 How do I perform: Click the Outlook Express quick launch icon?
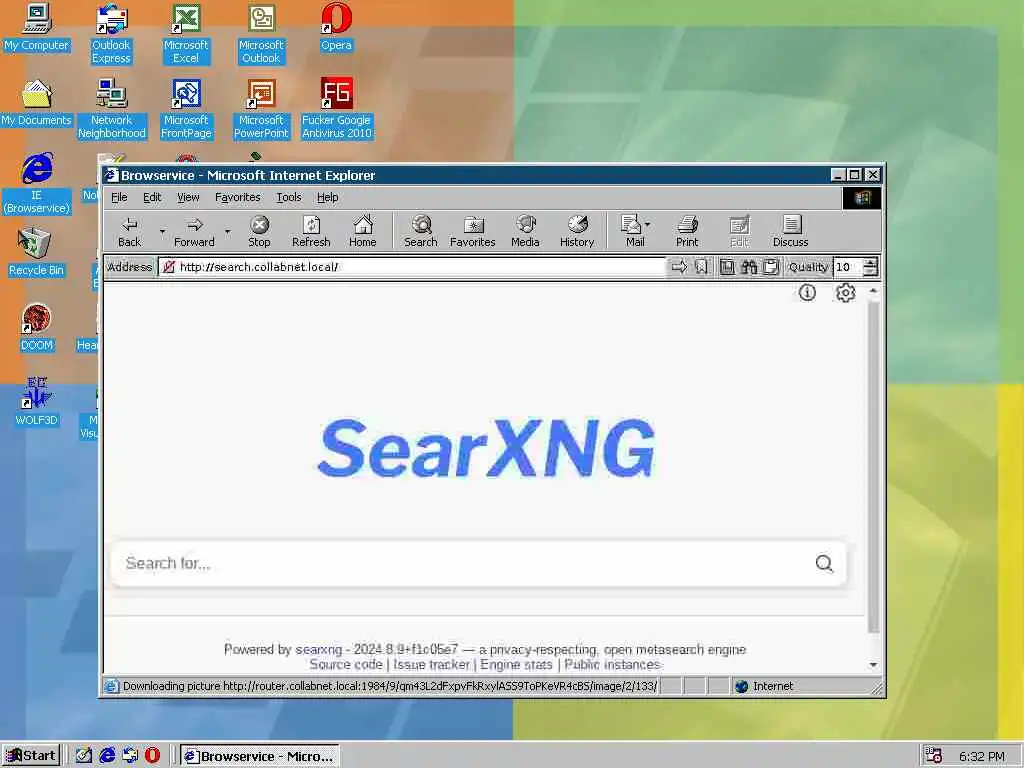(130, 755)
